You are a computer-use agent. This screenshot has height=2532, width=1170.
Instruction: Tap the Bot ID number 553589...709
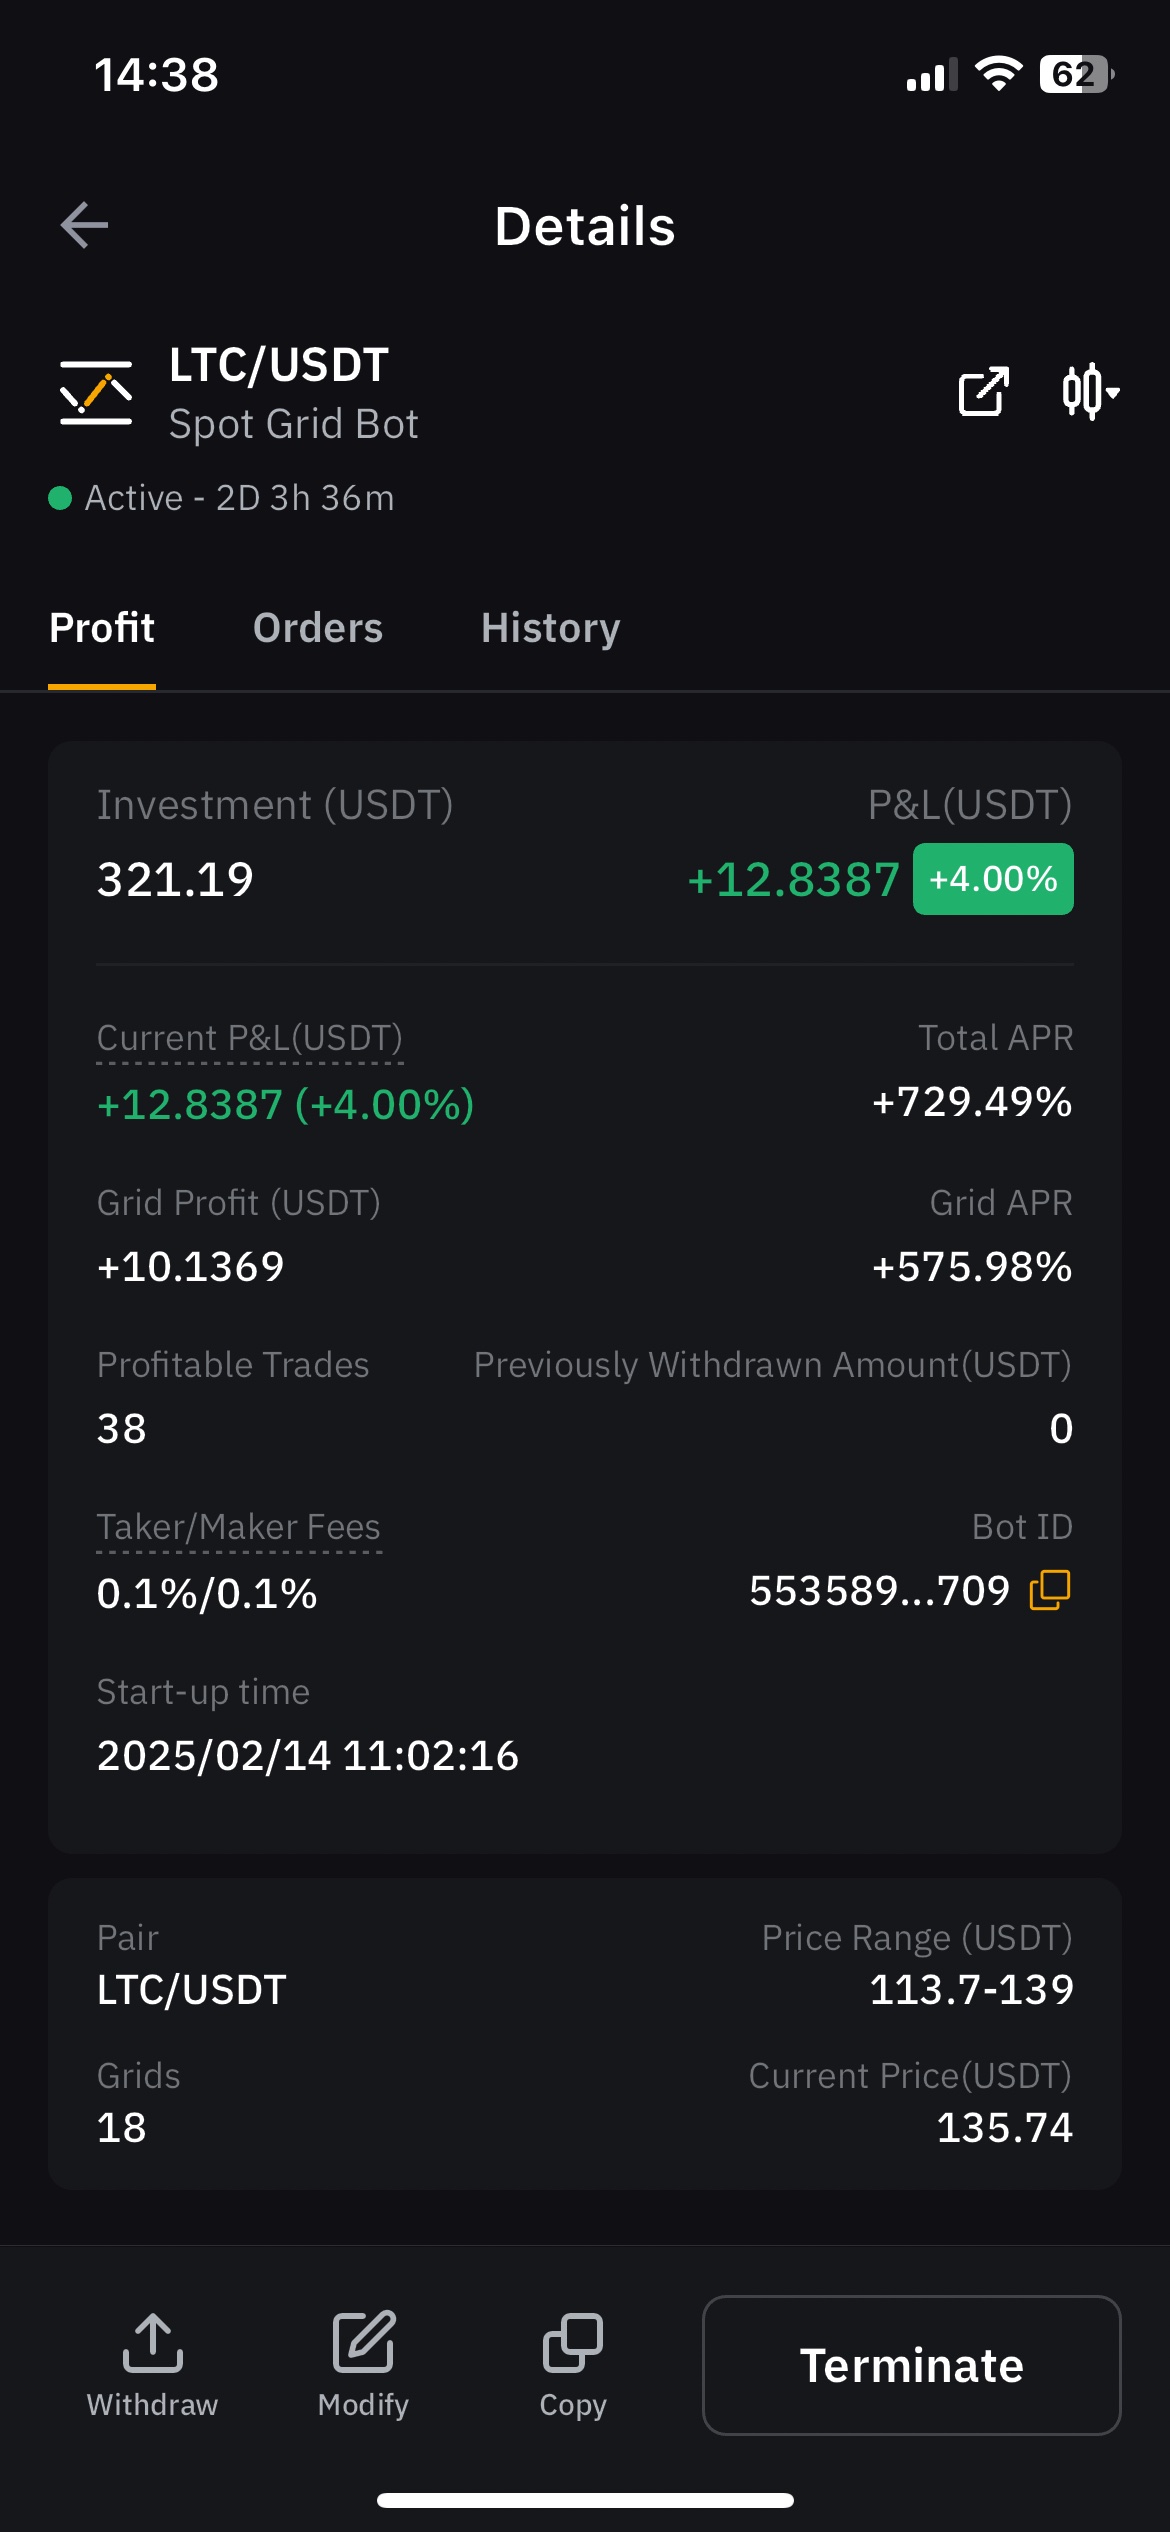pos(880,1590)
